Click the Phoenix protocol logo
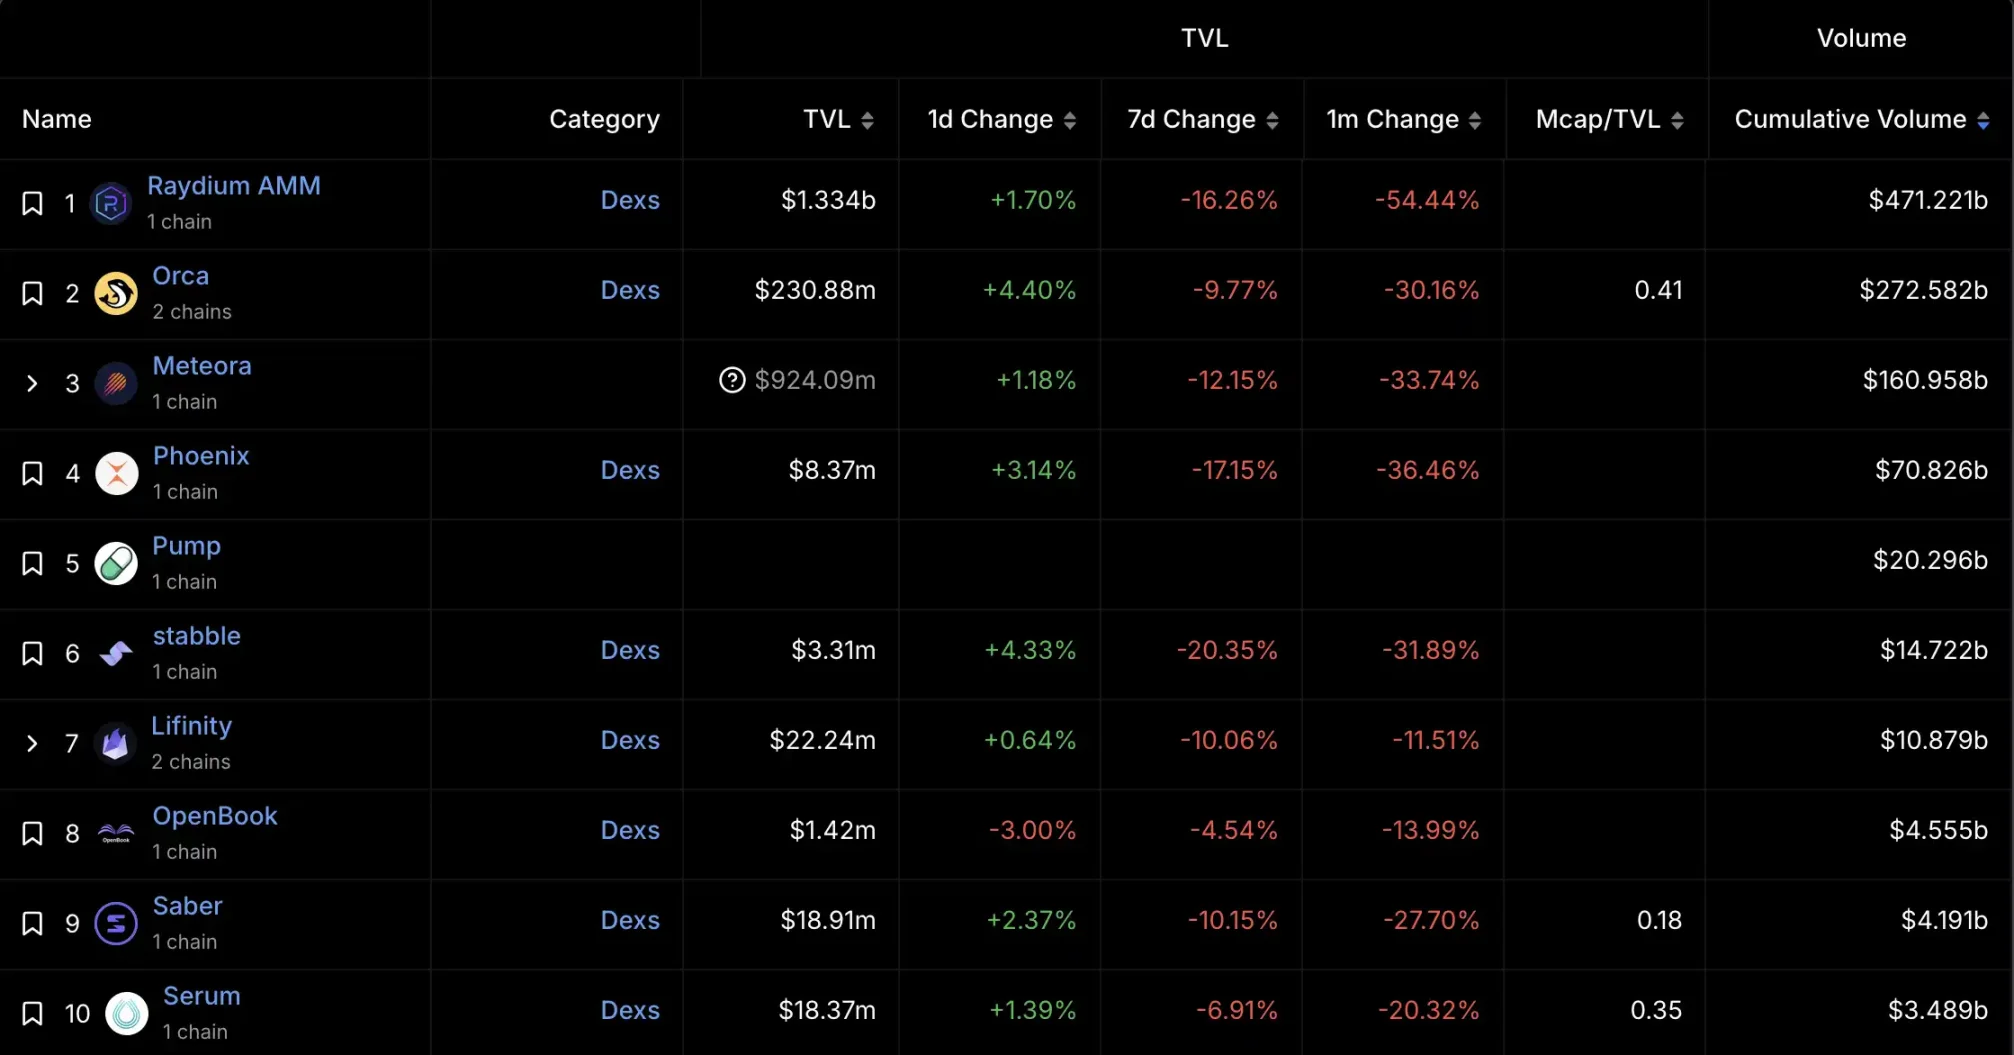2014x1055 pixels. click(x=117, y=473)
